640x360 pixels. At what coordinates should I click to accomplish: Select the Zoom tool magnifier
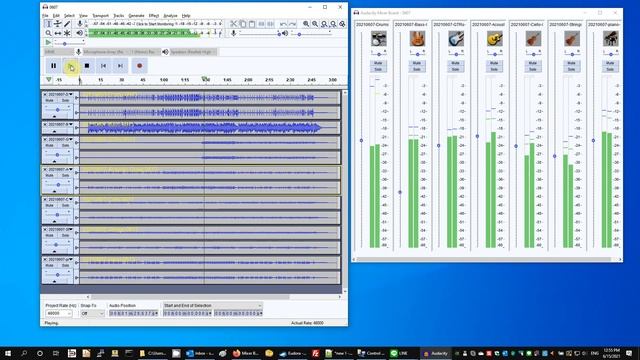point(48,33)
